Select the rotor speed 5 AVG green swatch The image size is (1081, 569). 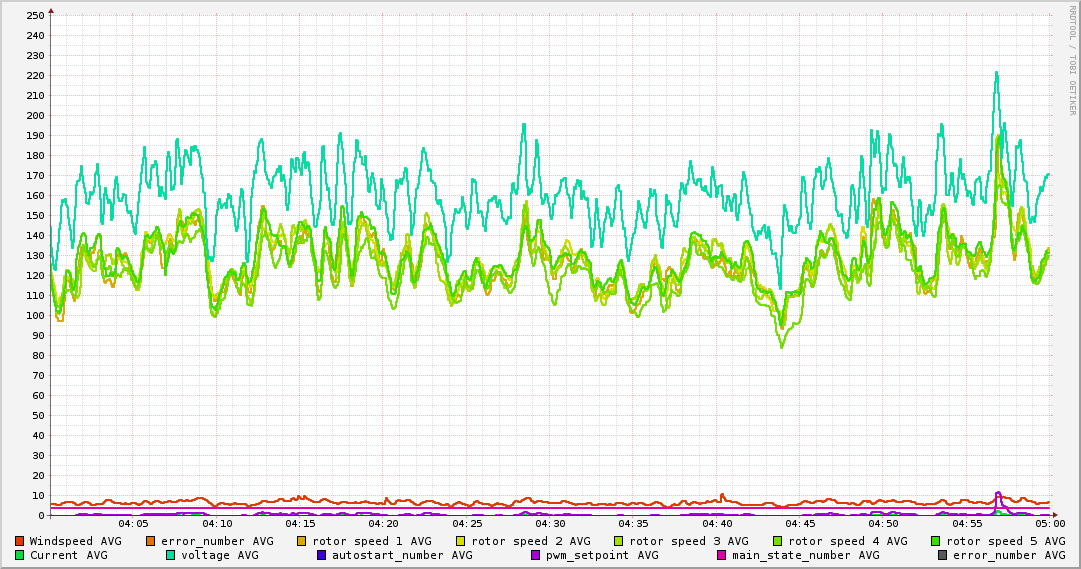(936, 541)
